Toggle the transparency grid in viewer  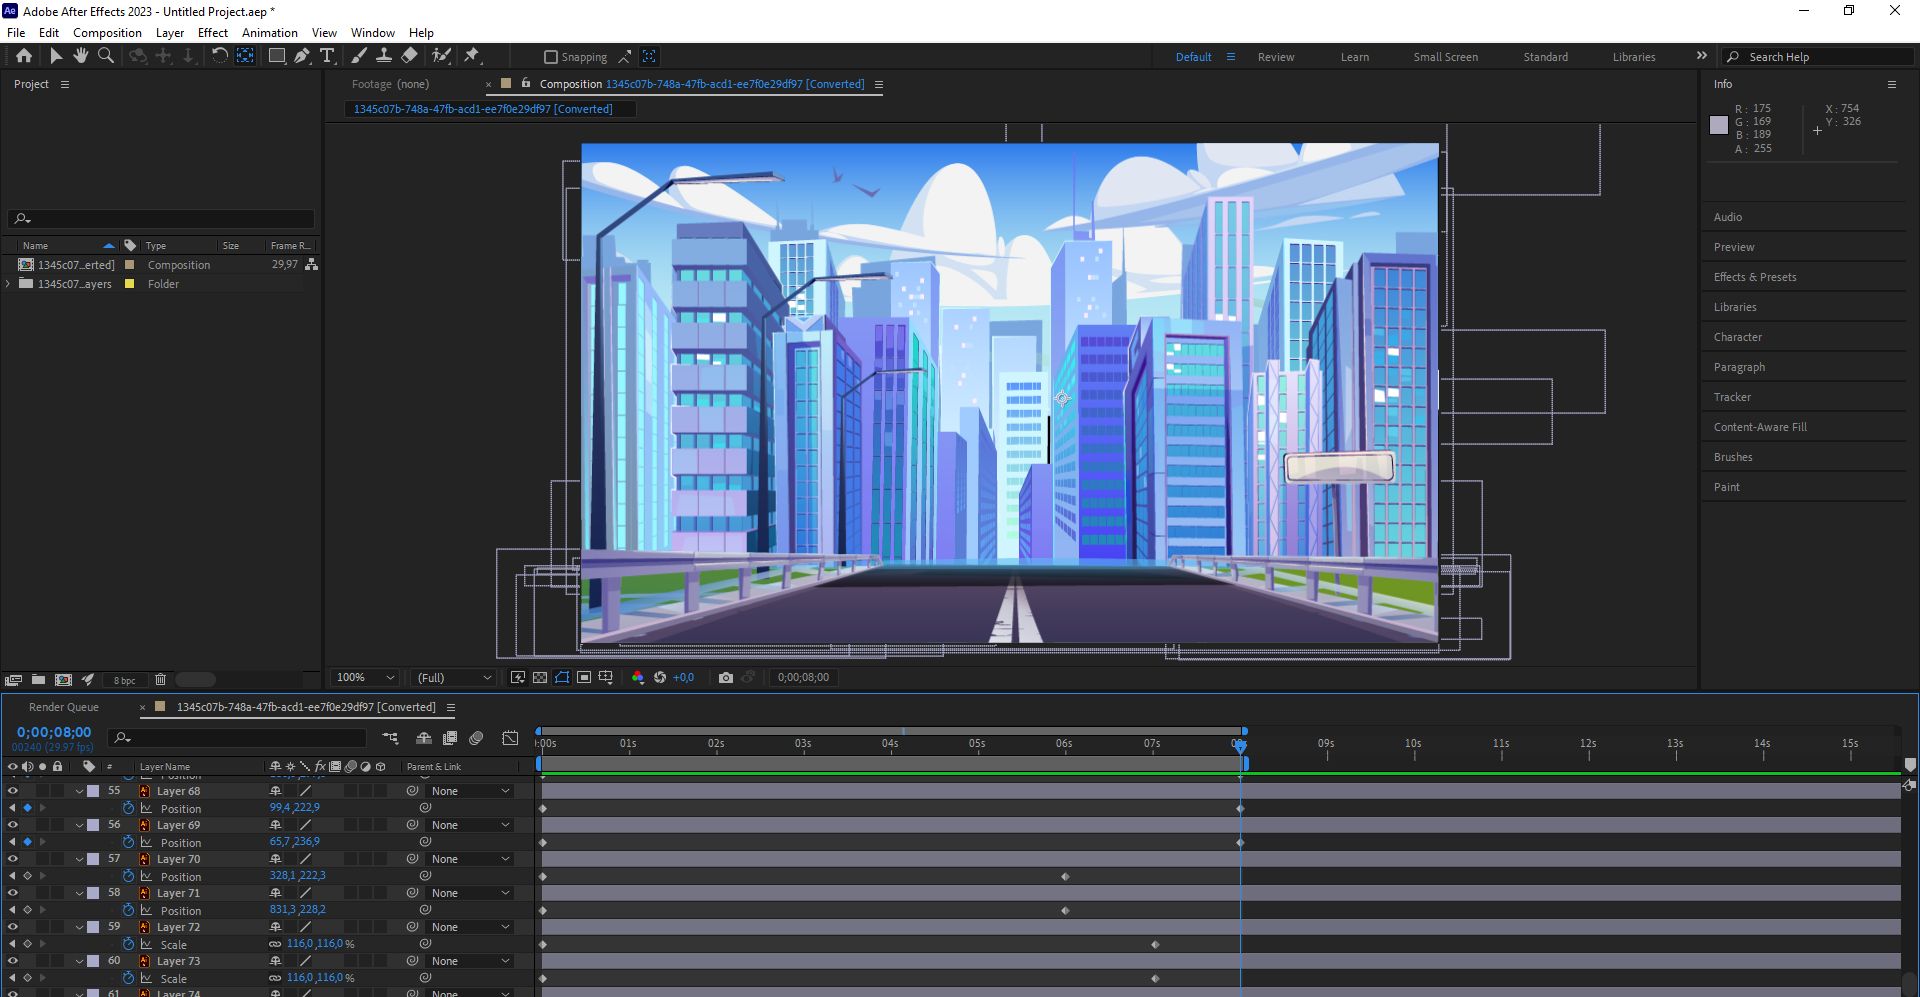click(x=540, y=677)
